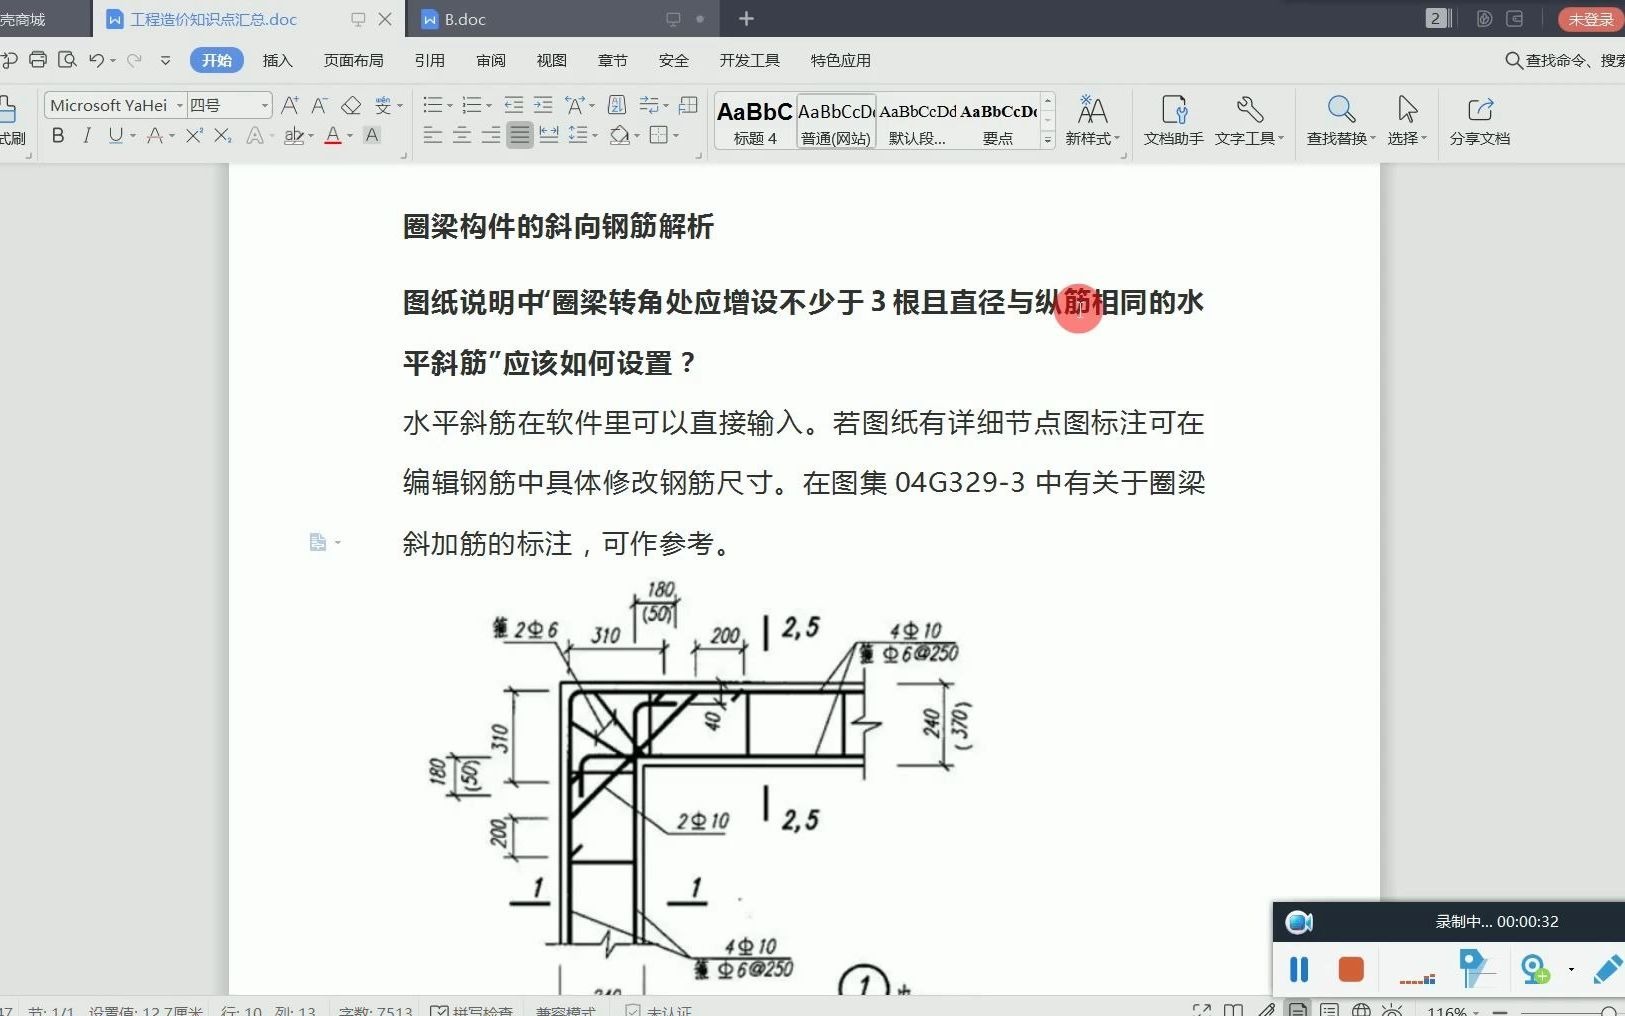Expand the line spacing dropdown arrow
This screenshot has width=1625, height=1016.
coord(594,136)
